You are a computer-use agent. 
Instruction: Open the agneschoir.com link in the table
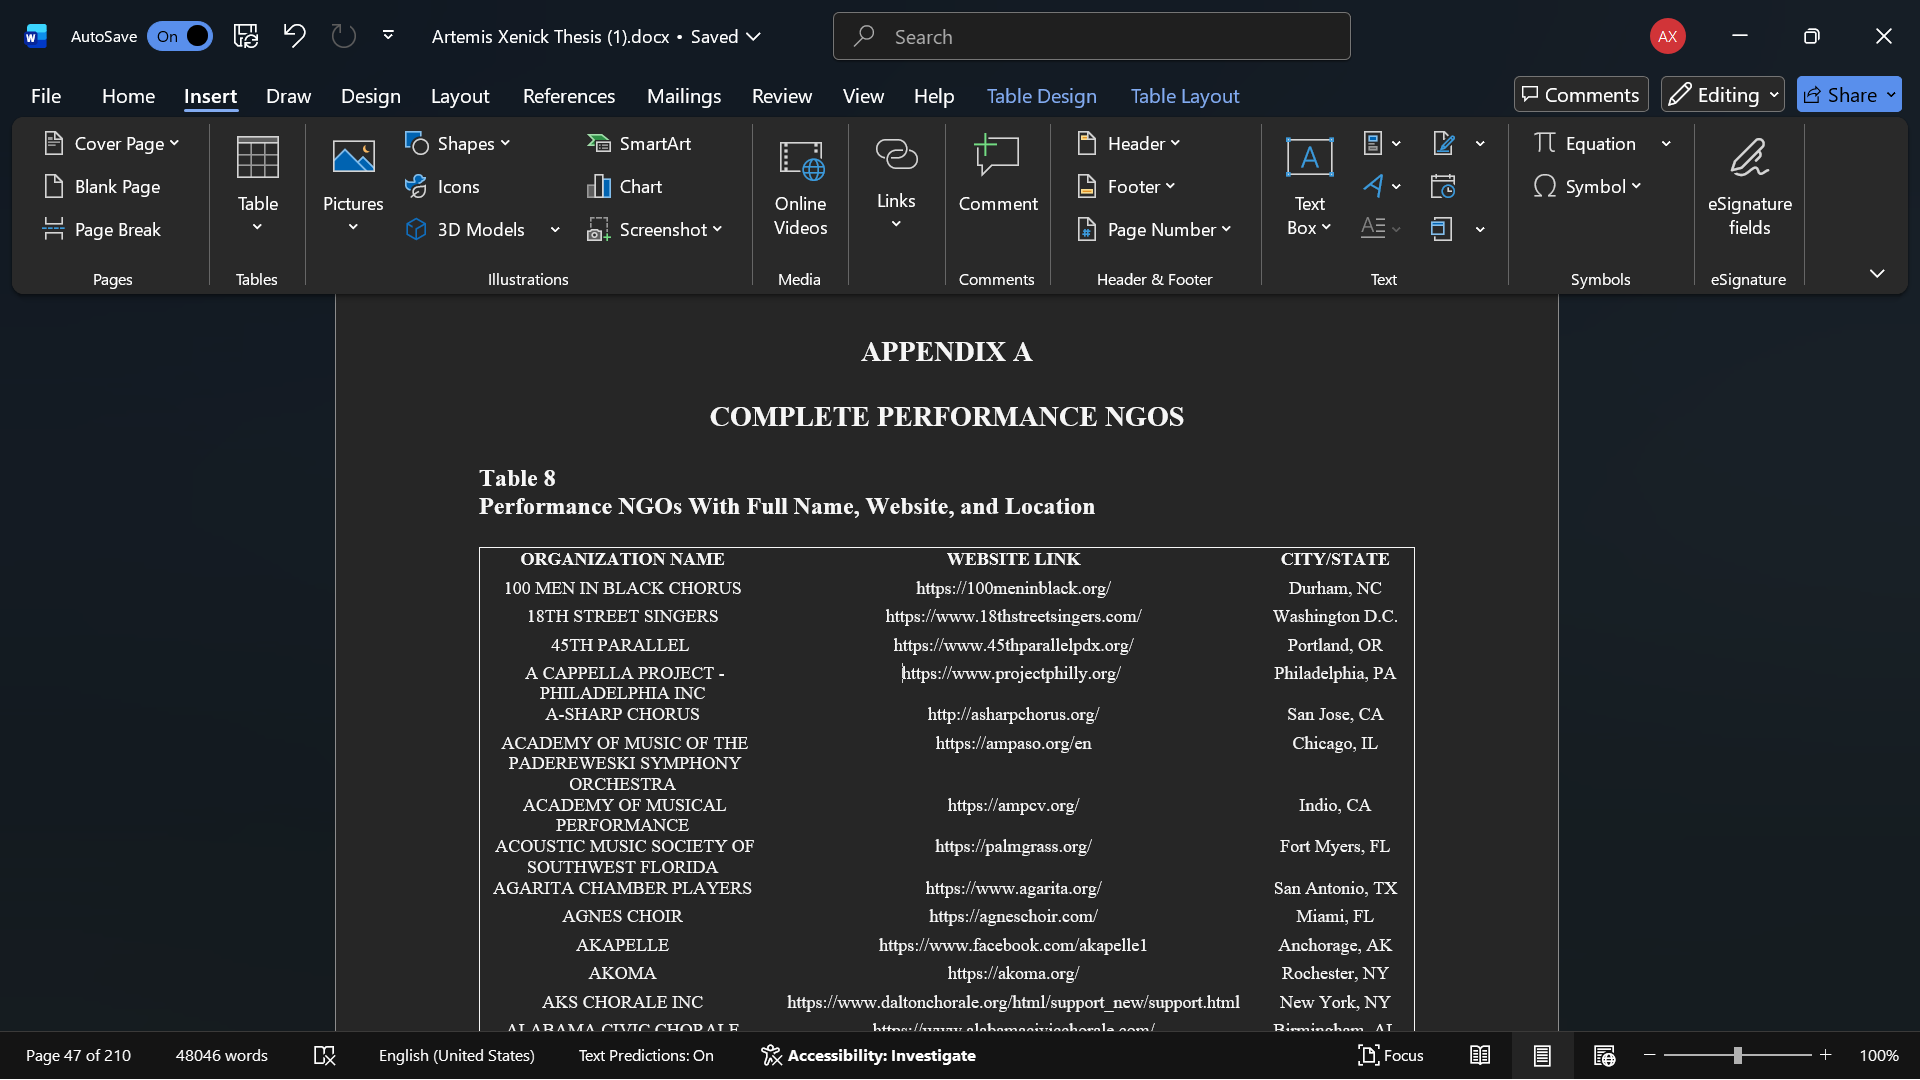tap(1013, 916)
